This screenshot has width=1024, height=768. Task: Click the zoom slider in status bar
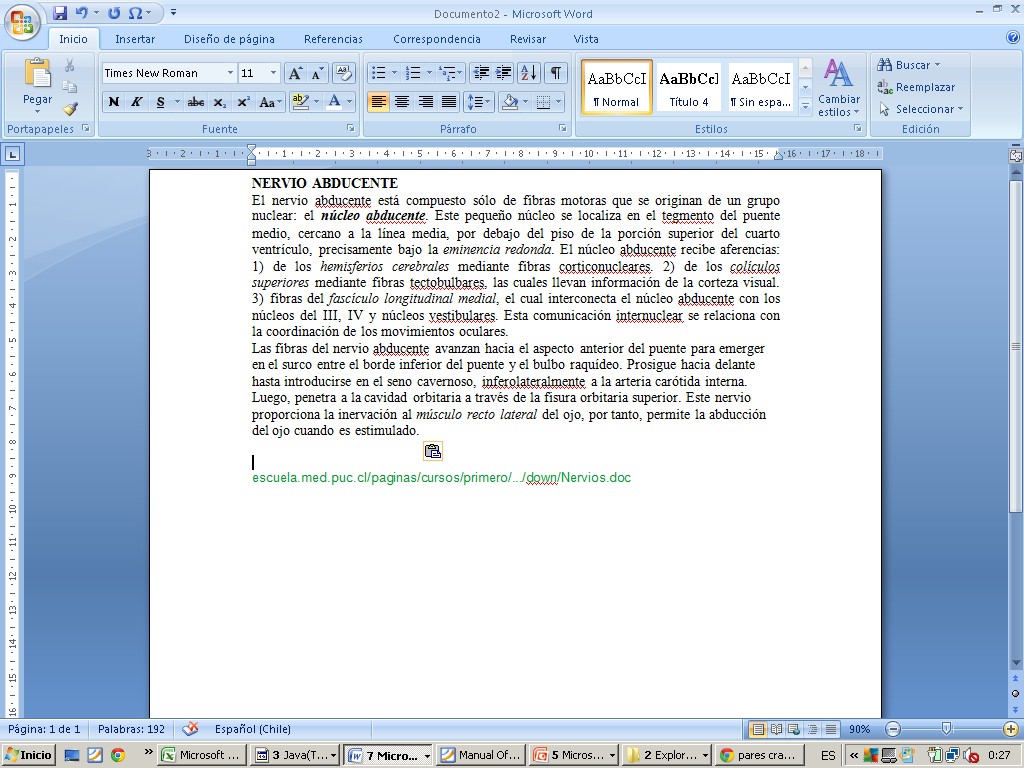point(945,729)
